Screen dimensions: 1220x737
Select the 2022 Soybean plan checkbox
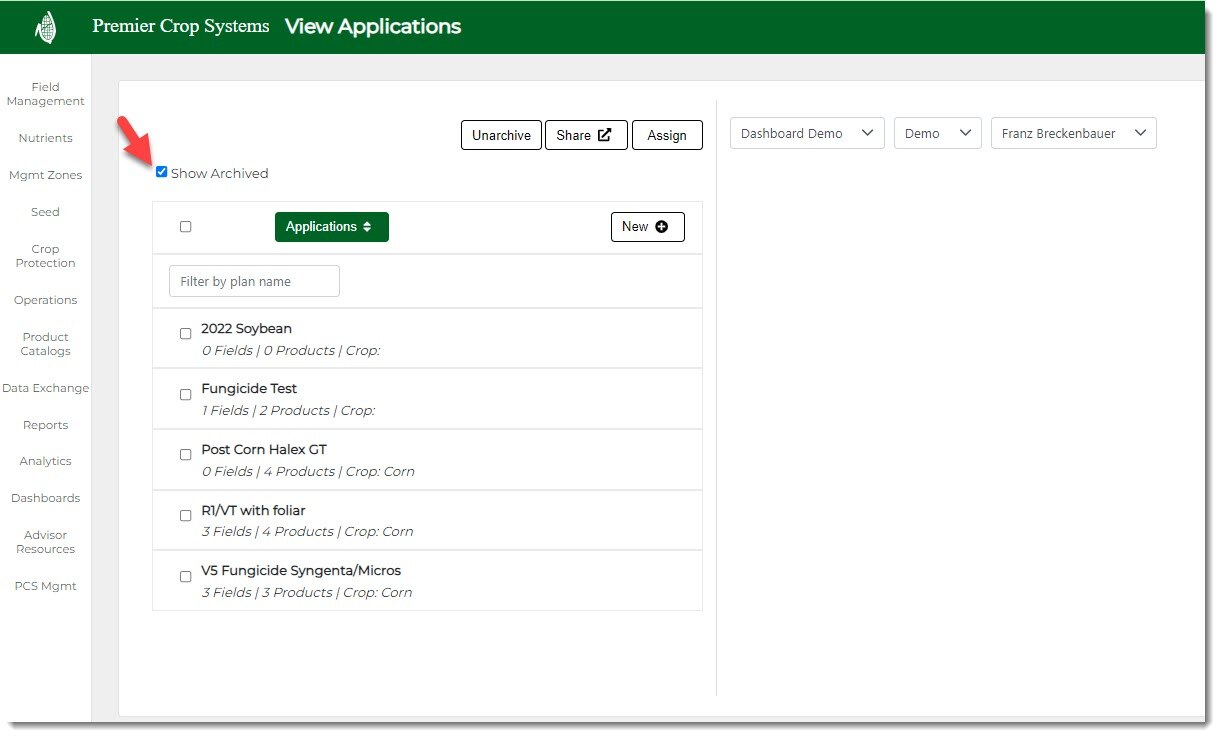pos(185,334)
